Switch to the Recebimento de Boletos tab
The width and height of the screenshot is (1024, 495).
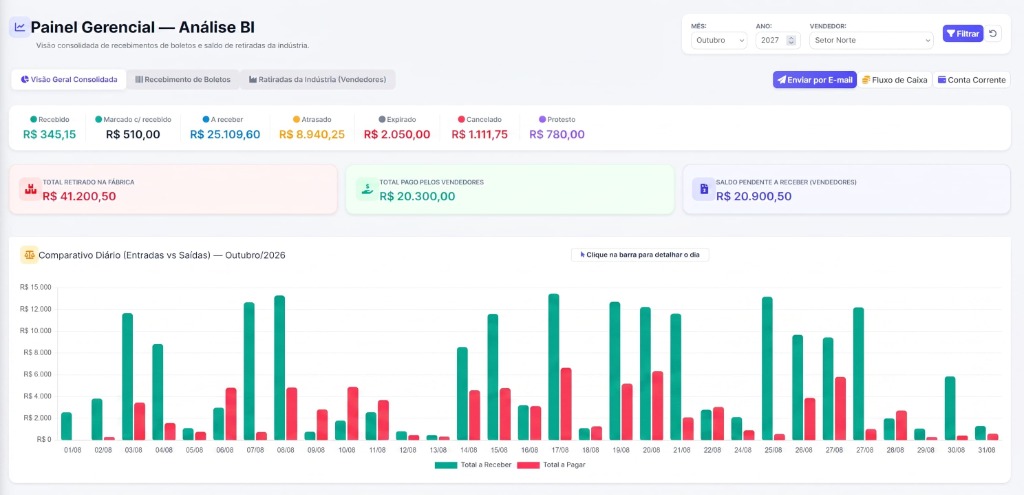183,80
